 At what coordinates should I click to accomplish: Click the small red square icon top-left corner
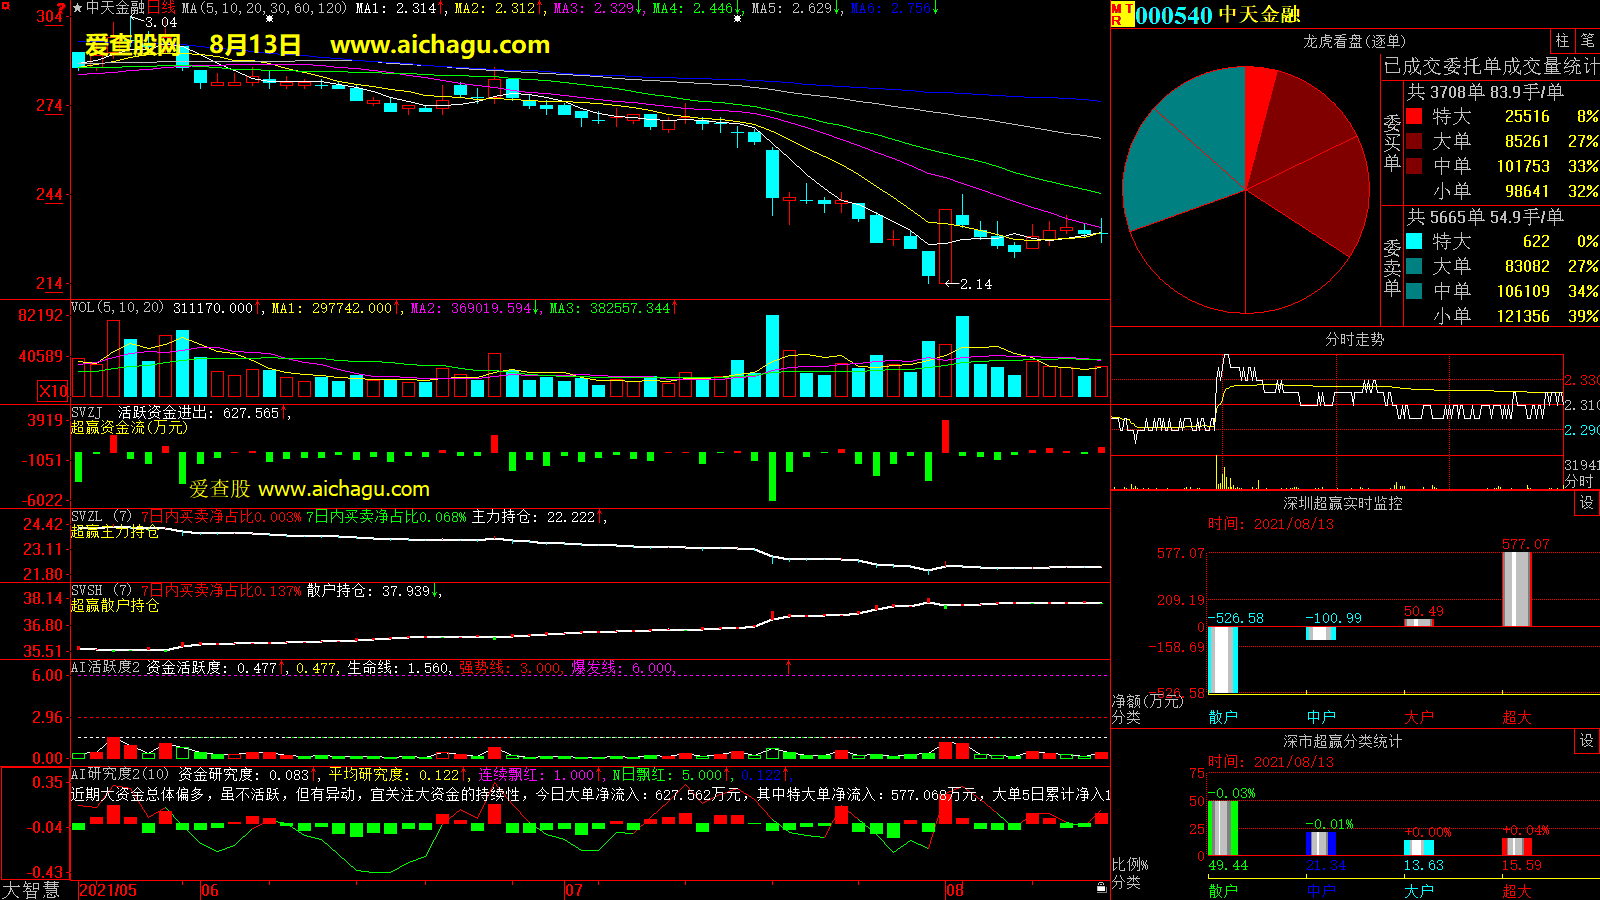click(6, 6)
